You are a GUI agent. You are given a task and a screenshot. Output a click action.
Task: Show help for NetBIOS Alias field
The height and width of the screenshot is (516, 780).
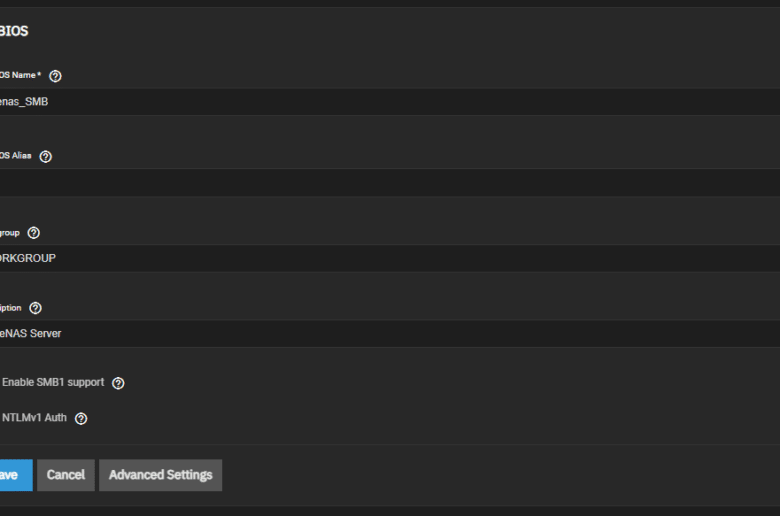[45, 156]
